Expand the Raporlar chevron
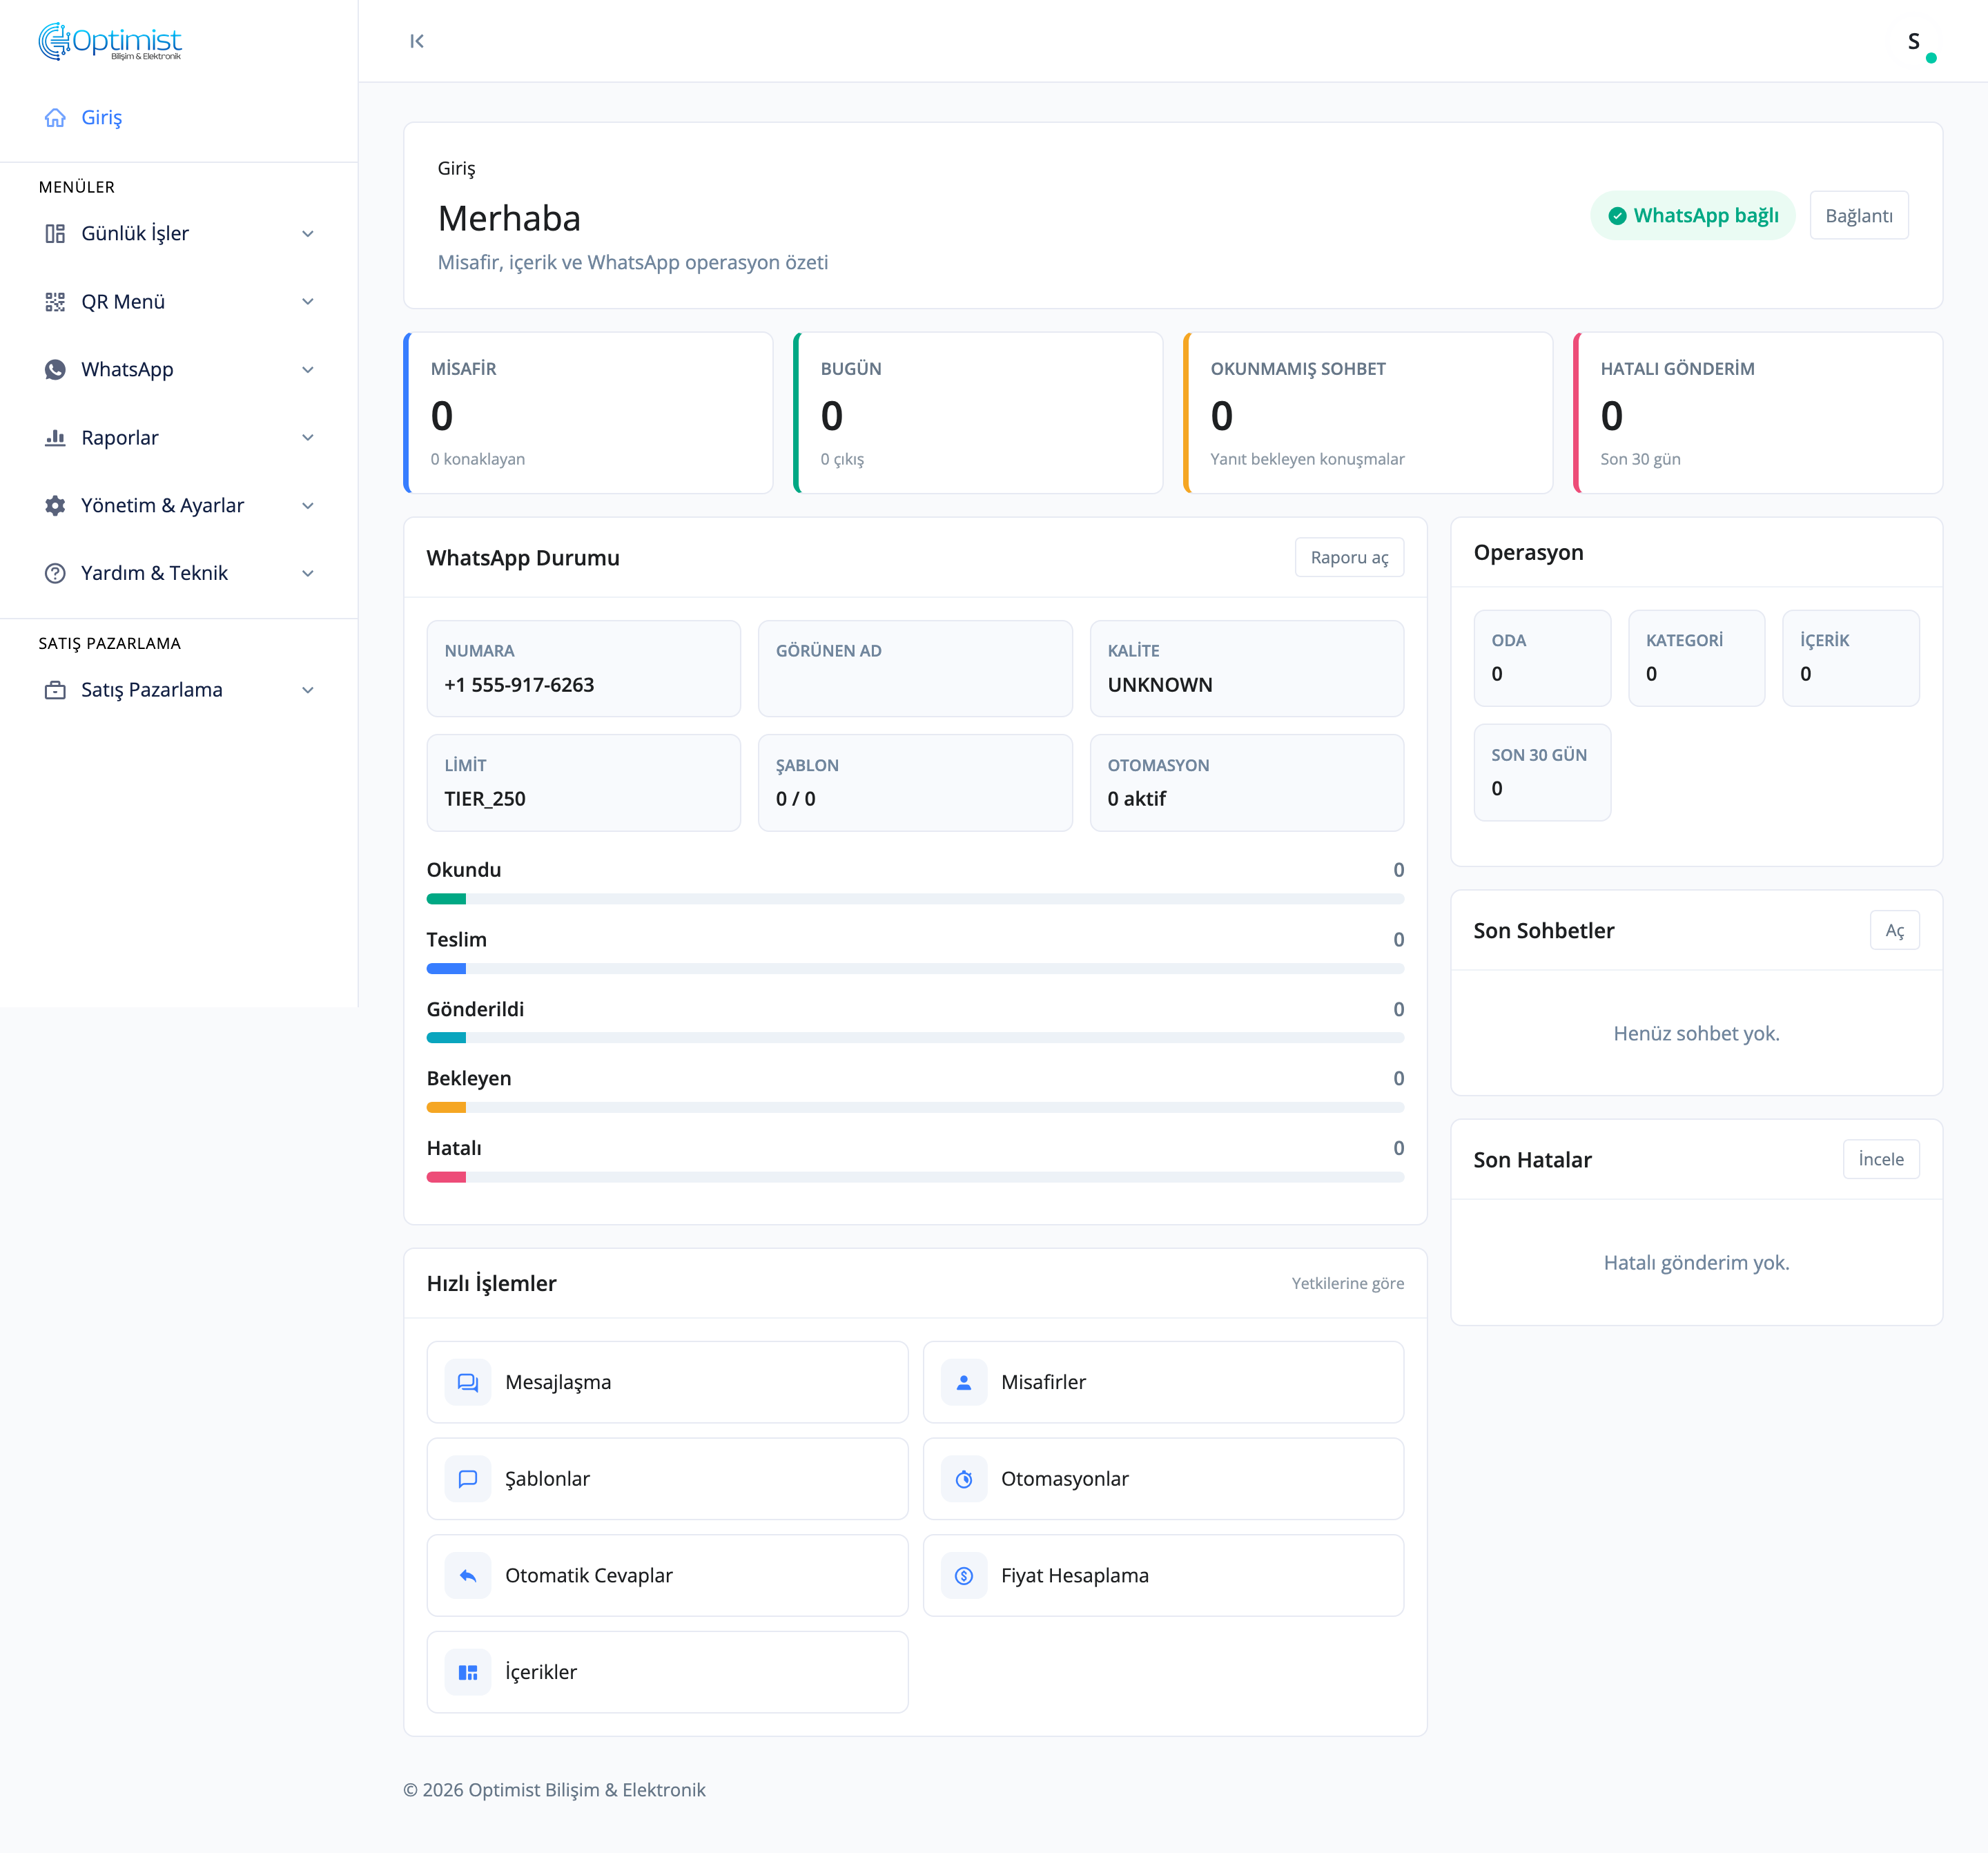 coord(308,438)
